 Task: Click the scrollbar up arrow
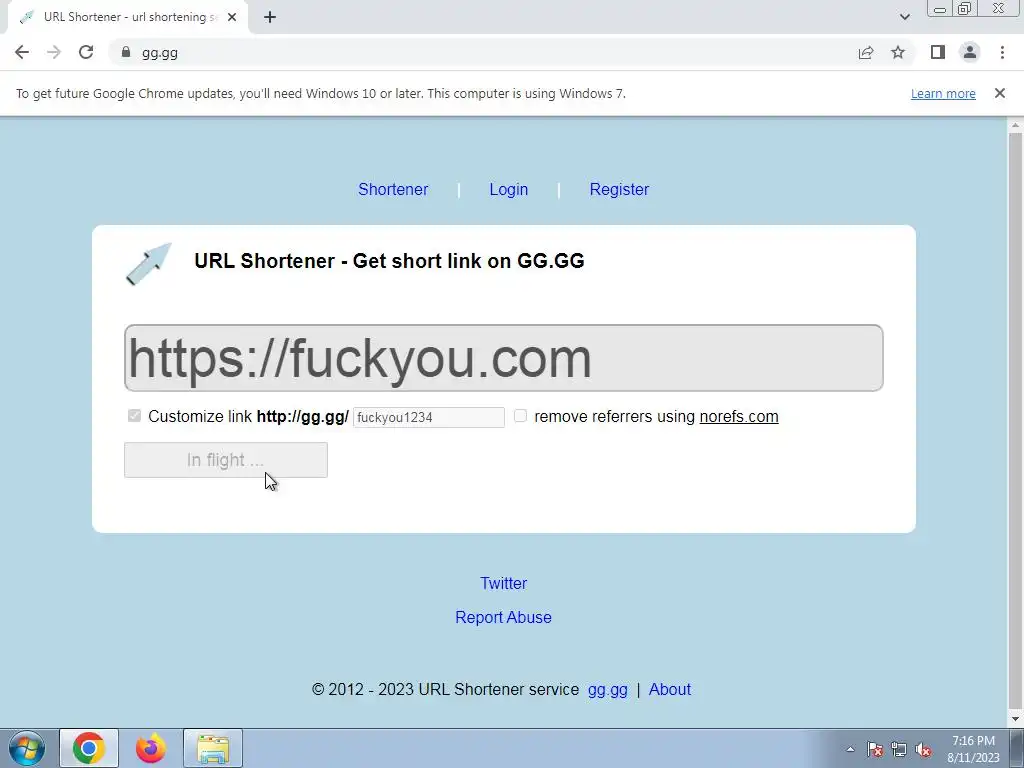pos(1015,125)
